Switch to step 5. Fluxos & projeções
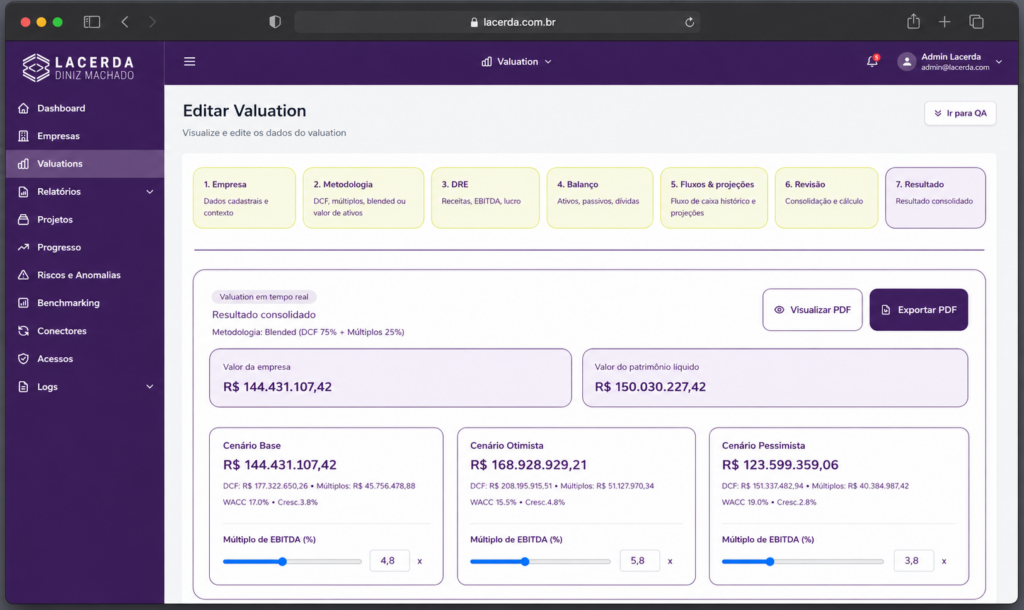 coord(714,198)
